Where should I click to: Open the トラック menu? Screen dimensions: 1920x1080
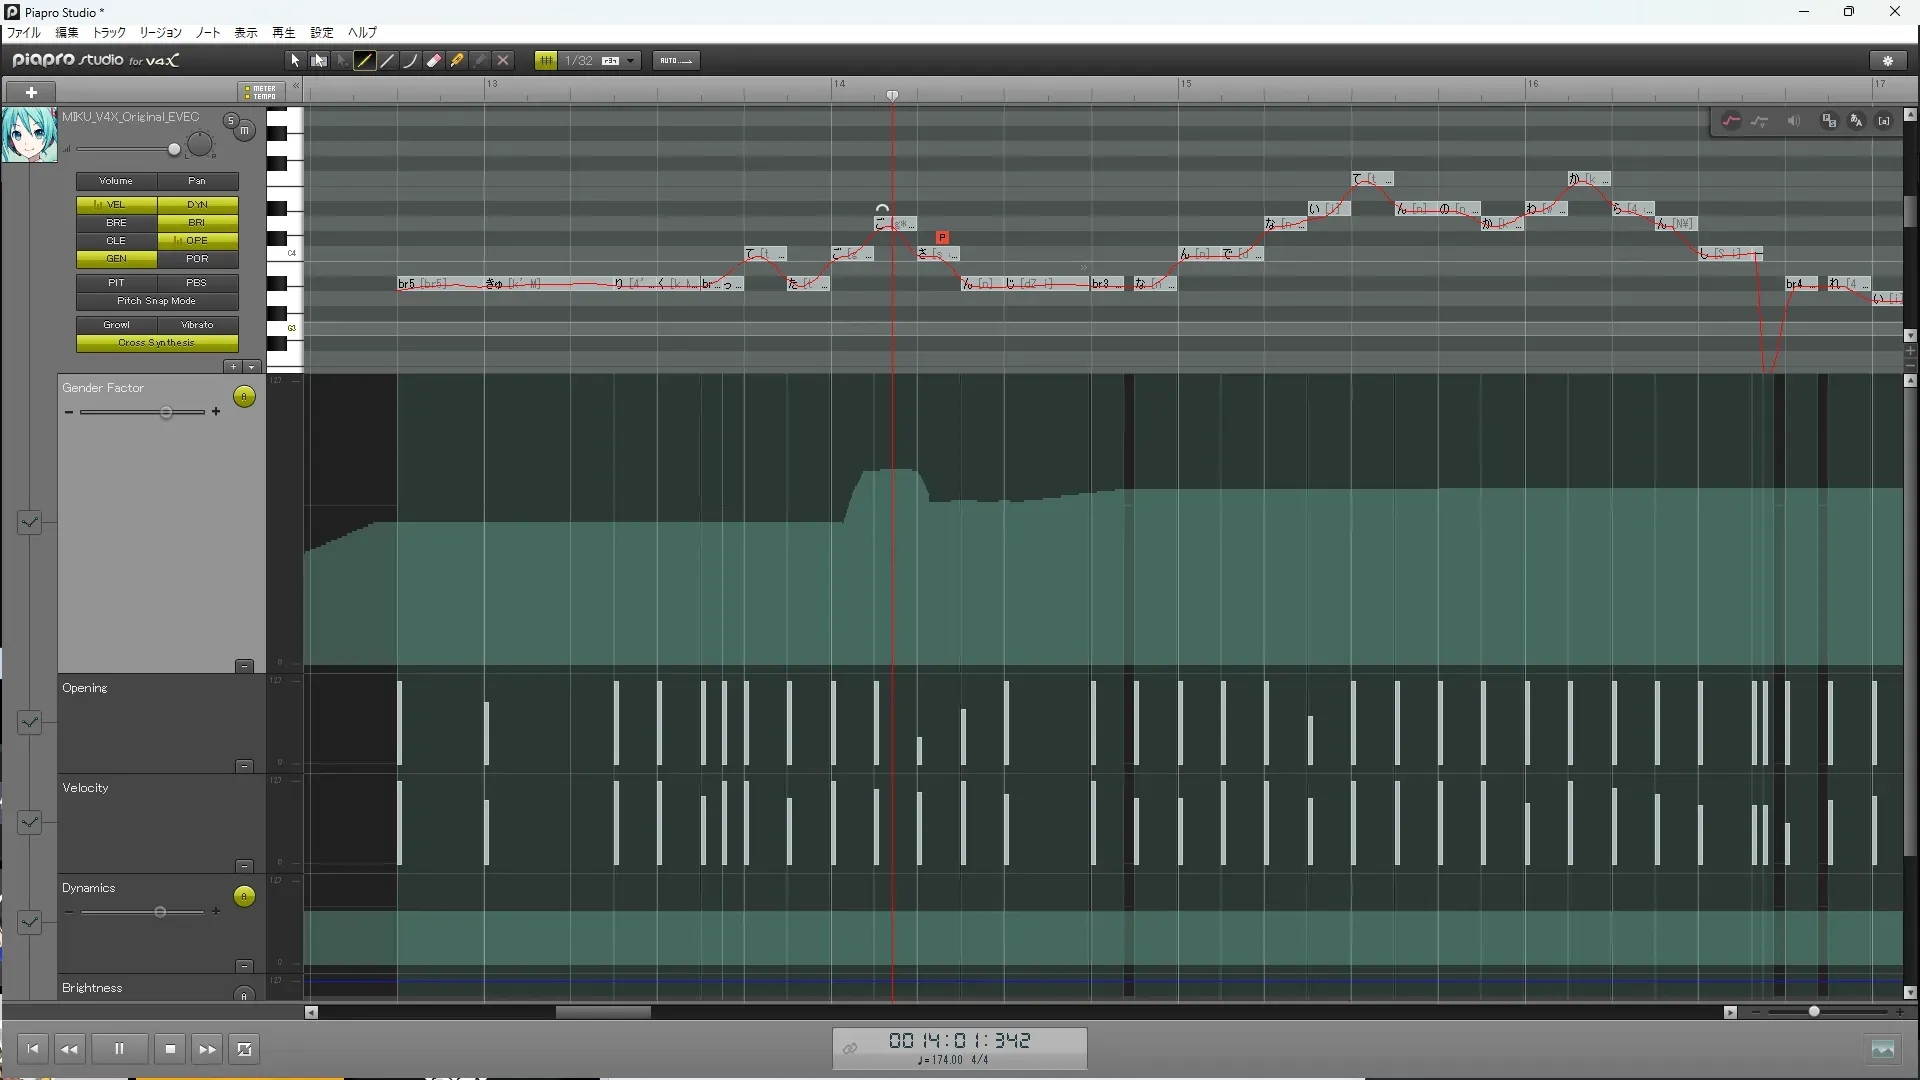point(109,32)
